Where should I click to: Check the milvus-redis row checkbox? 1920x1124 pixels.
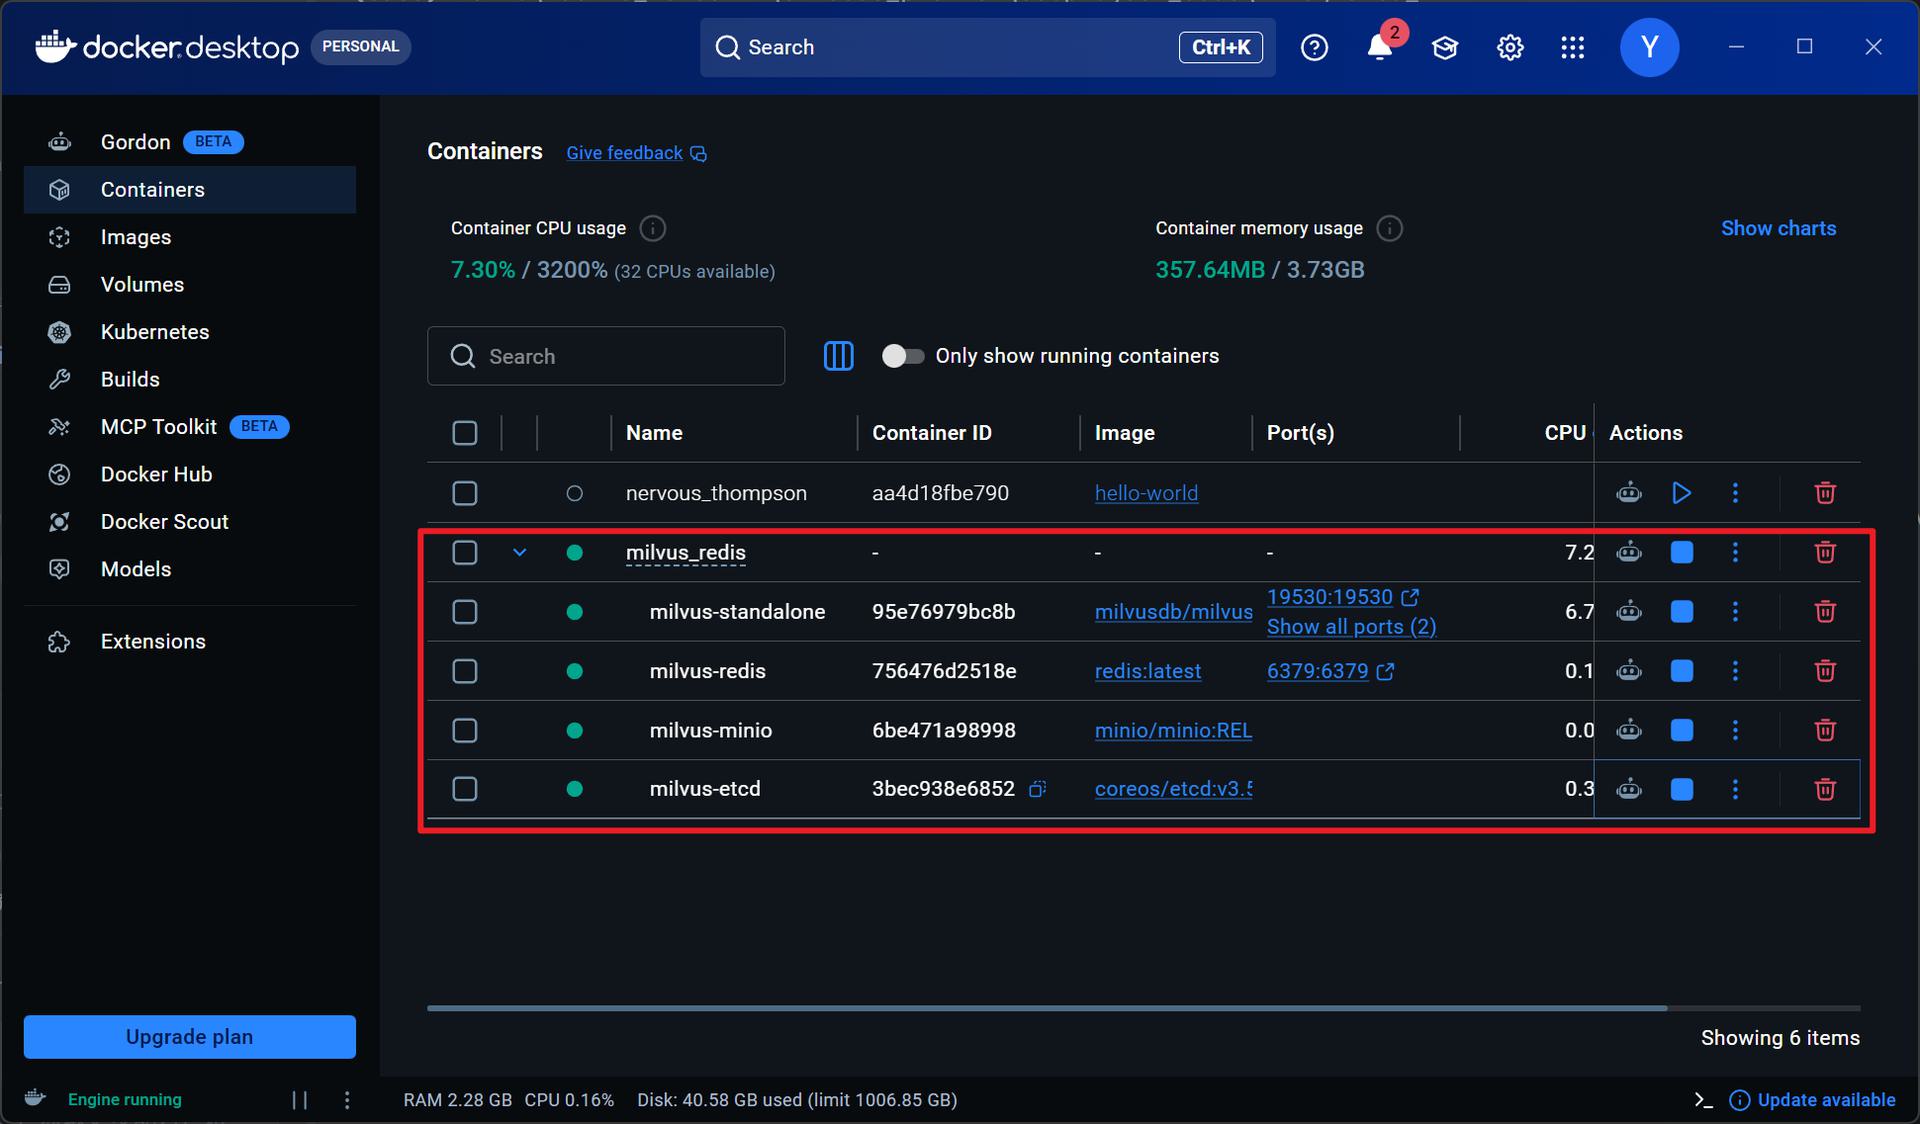point(465,670)
